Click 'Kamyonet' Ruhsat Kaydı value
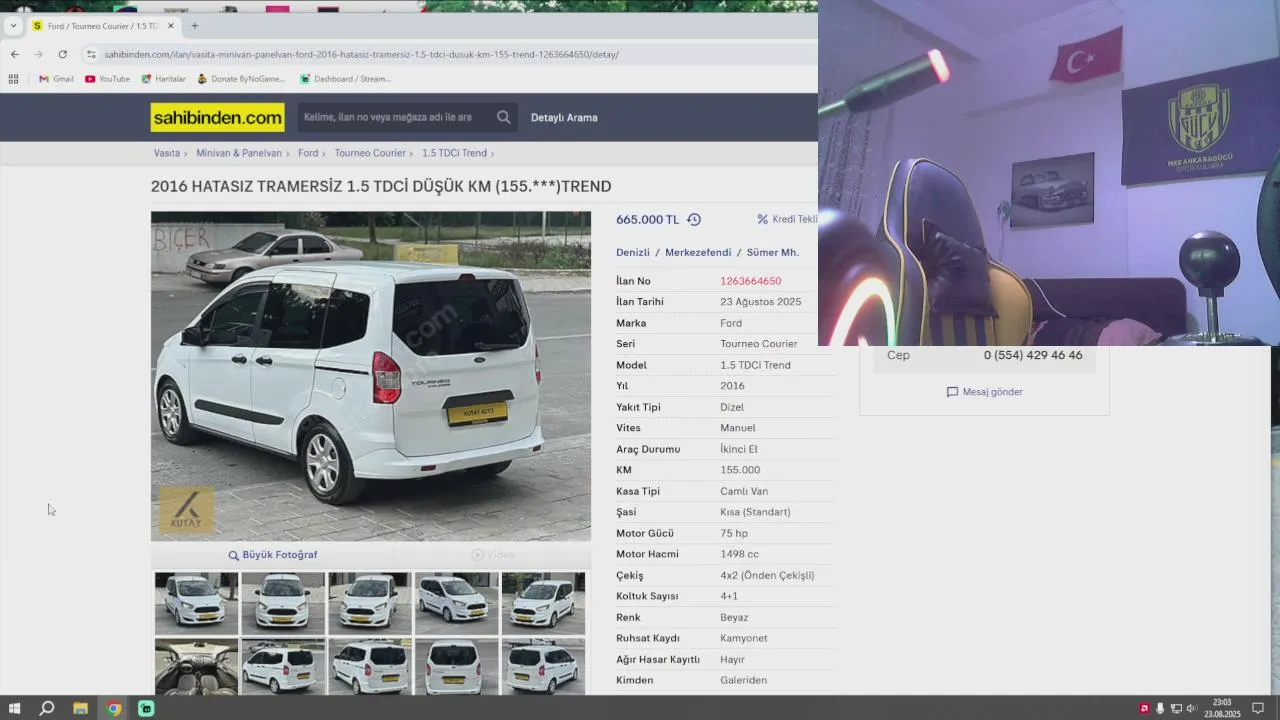This screenshot has height=720, width=1280. tap(744, 638)
